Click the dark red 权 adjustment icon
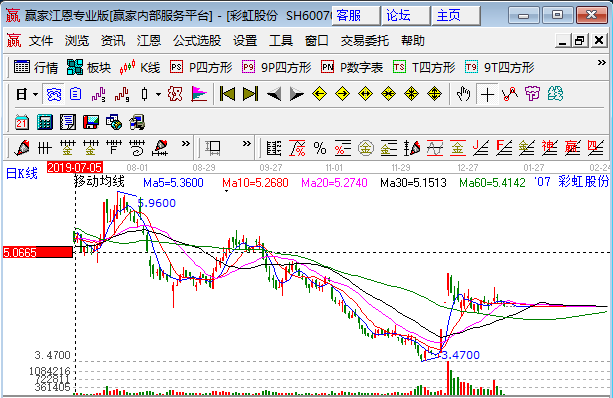This screenshot has width=613, height=398. point(175,94)
